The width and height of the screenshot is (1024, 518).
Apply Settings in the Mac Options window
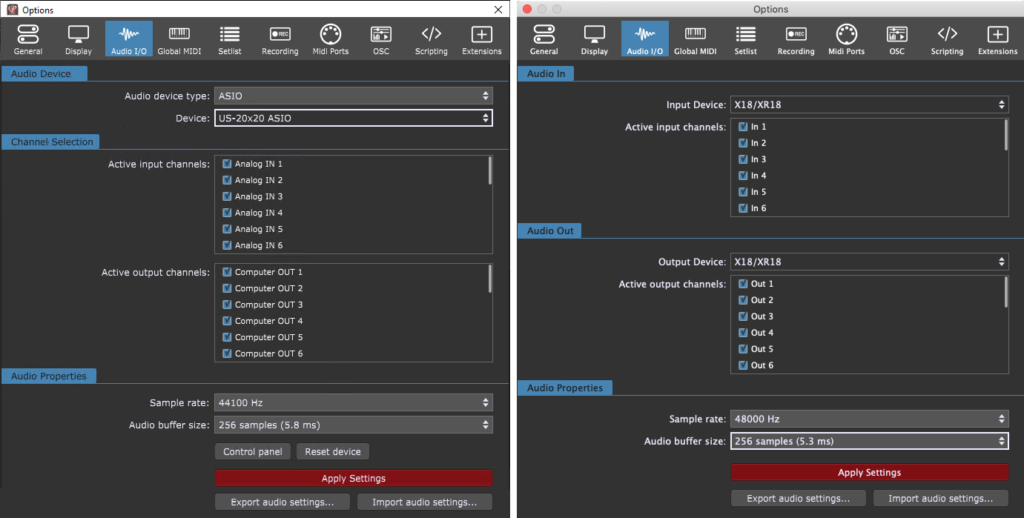click(869, 472)
